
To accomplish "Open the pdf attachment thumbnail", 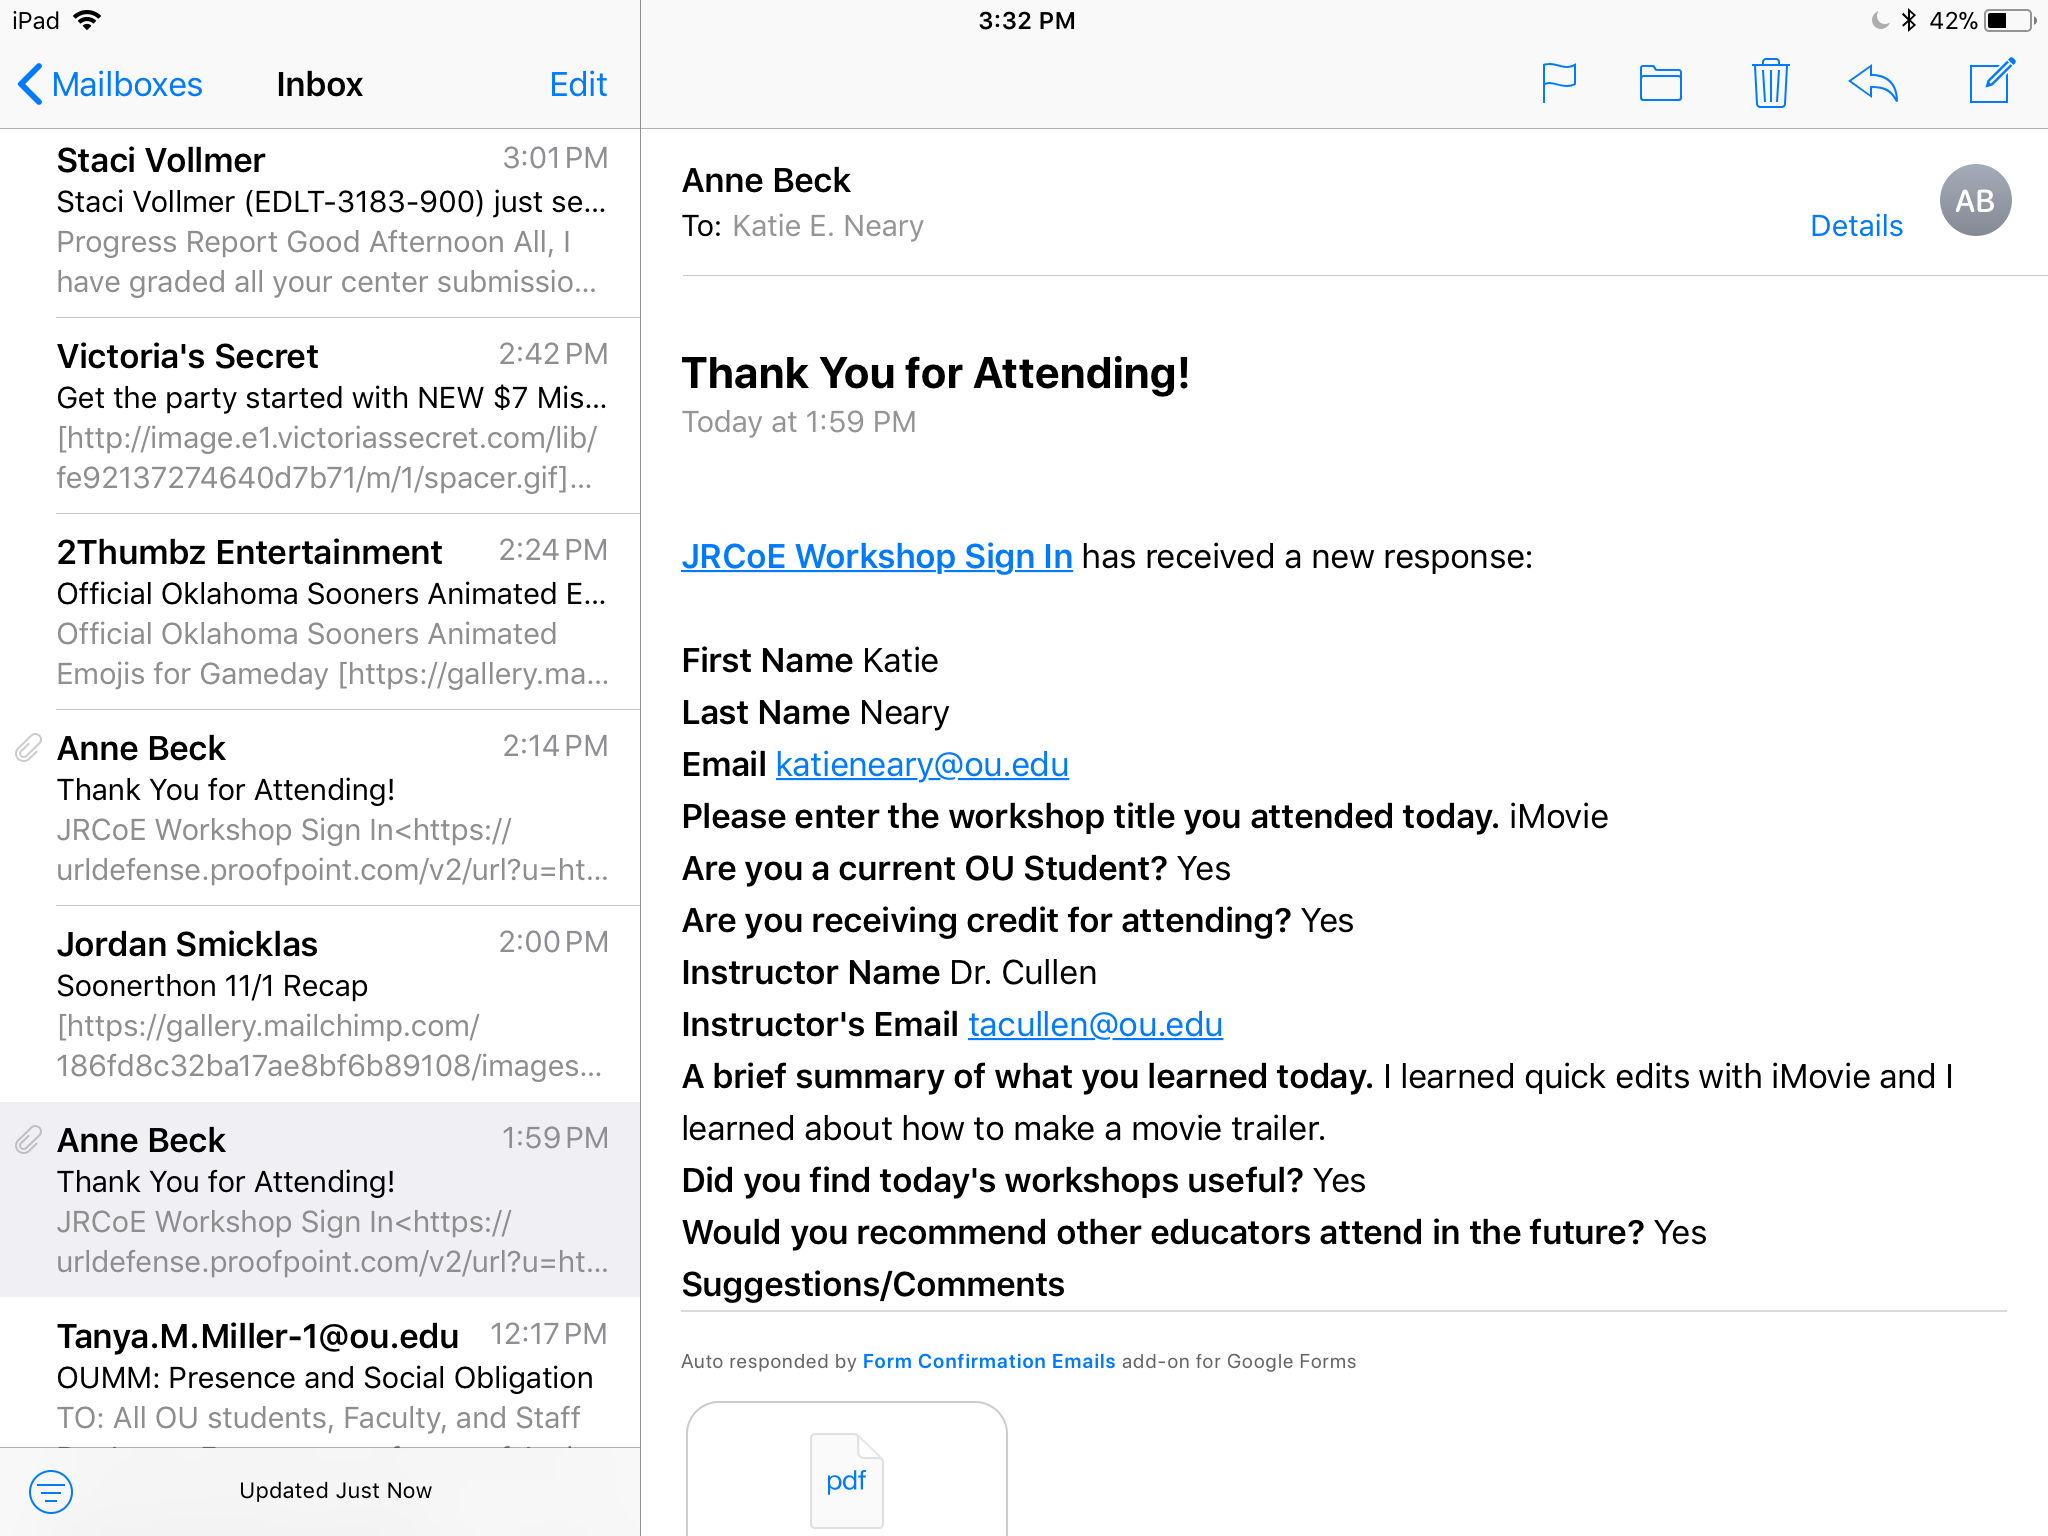I will tap(846, 1479).
